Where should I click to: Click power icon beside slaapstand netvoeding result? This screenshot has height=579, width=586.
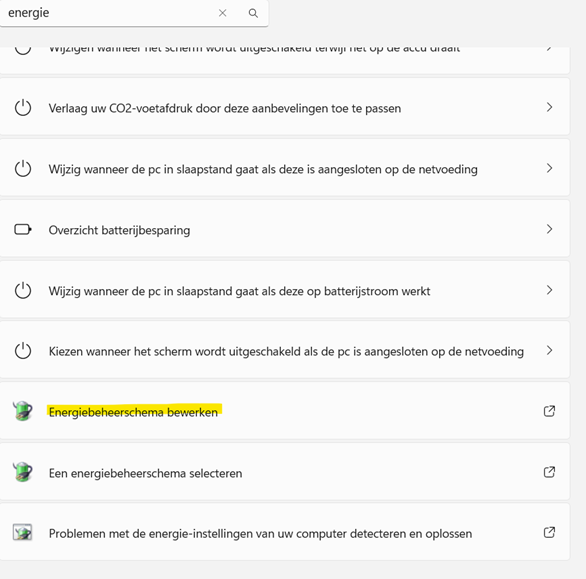click(23, 169)
